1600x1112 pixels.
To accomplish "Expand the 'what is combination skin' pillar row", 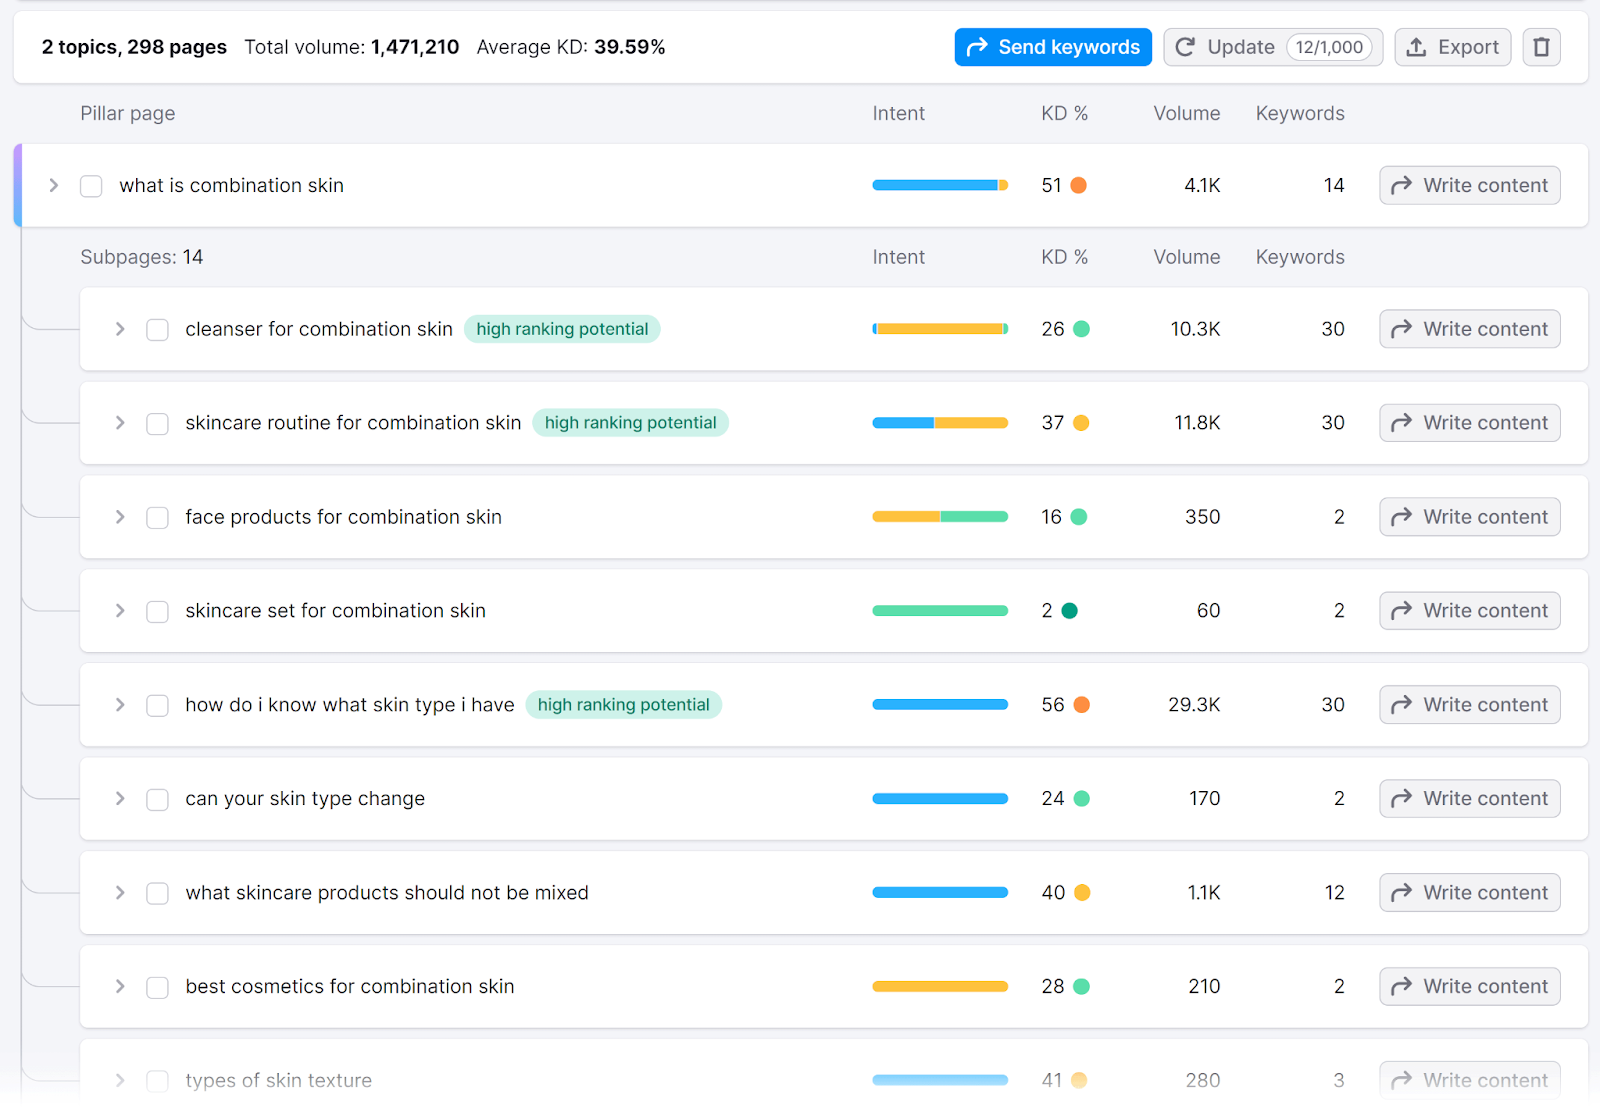I will pos(54,185).
